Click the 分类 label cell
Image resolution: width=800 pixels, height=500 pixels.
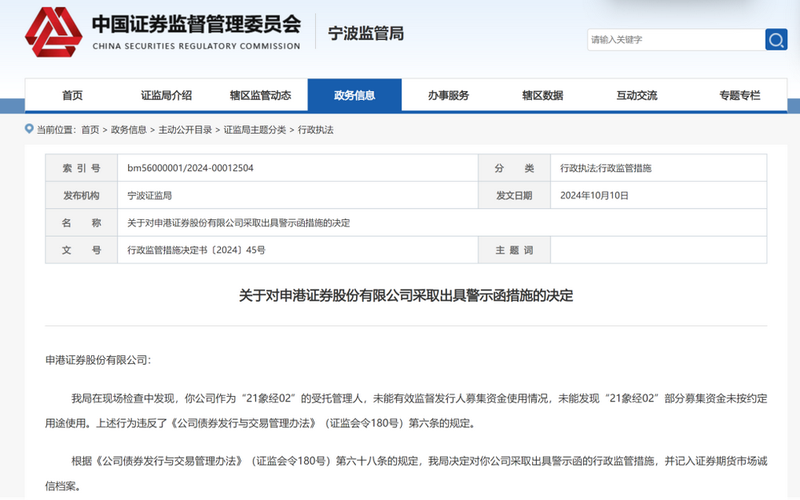pyautogui.click(x=514, y=168)
